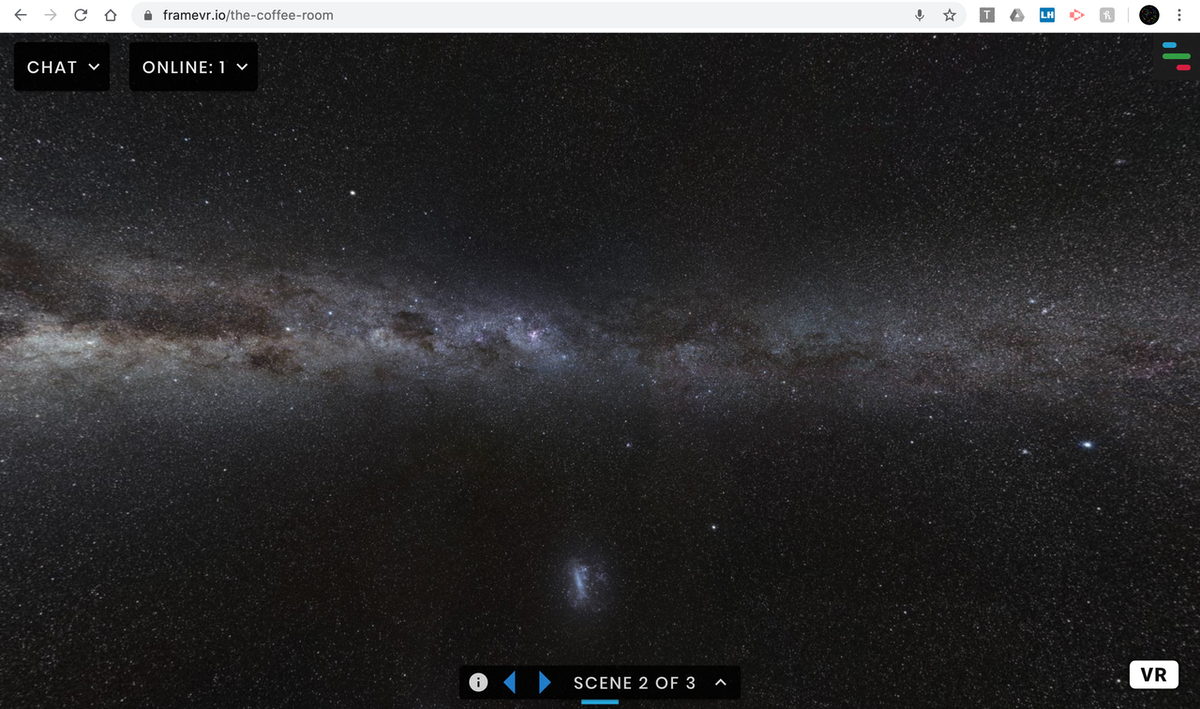Click the Honey extension icon

(x=1108, y=16)
